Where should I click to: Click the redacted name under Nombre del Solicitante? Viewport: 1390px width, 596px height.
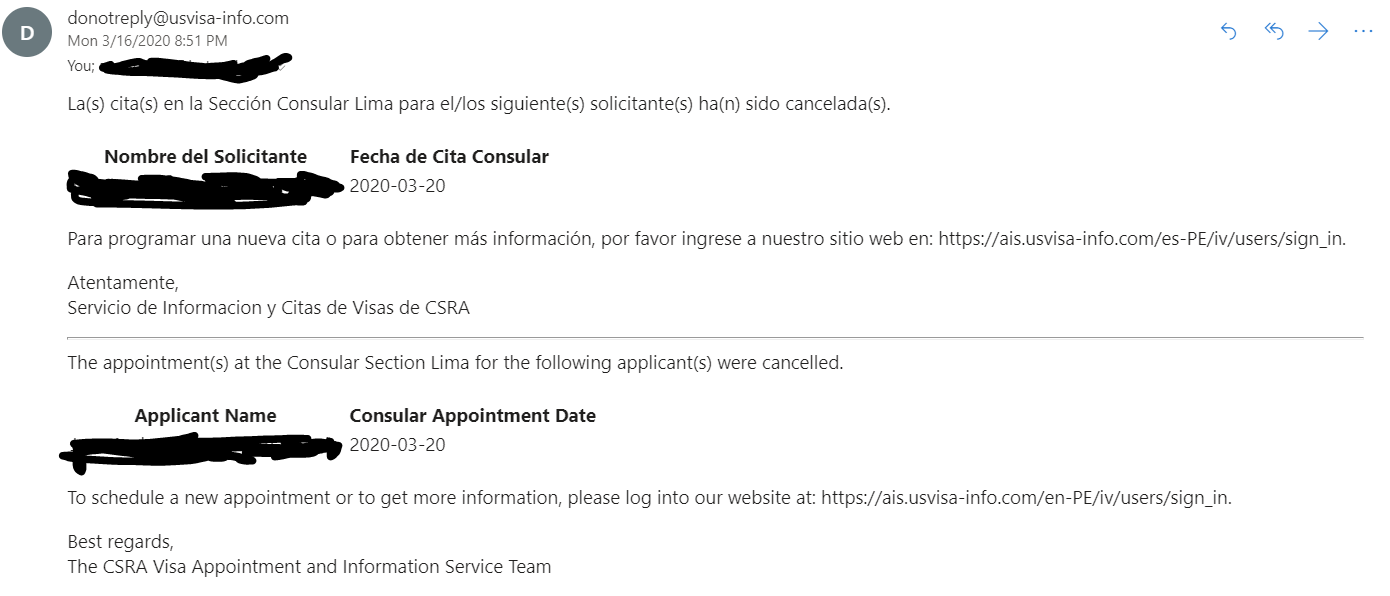click(x=205, y=189)
